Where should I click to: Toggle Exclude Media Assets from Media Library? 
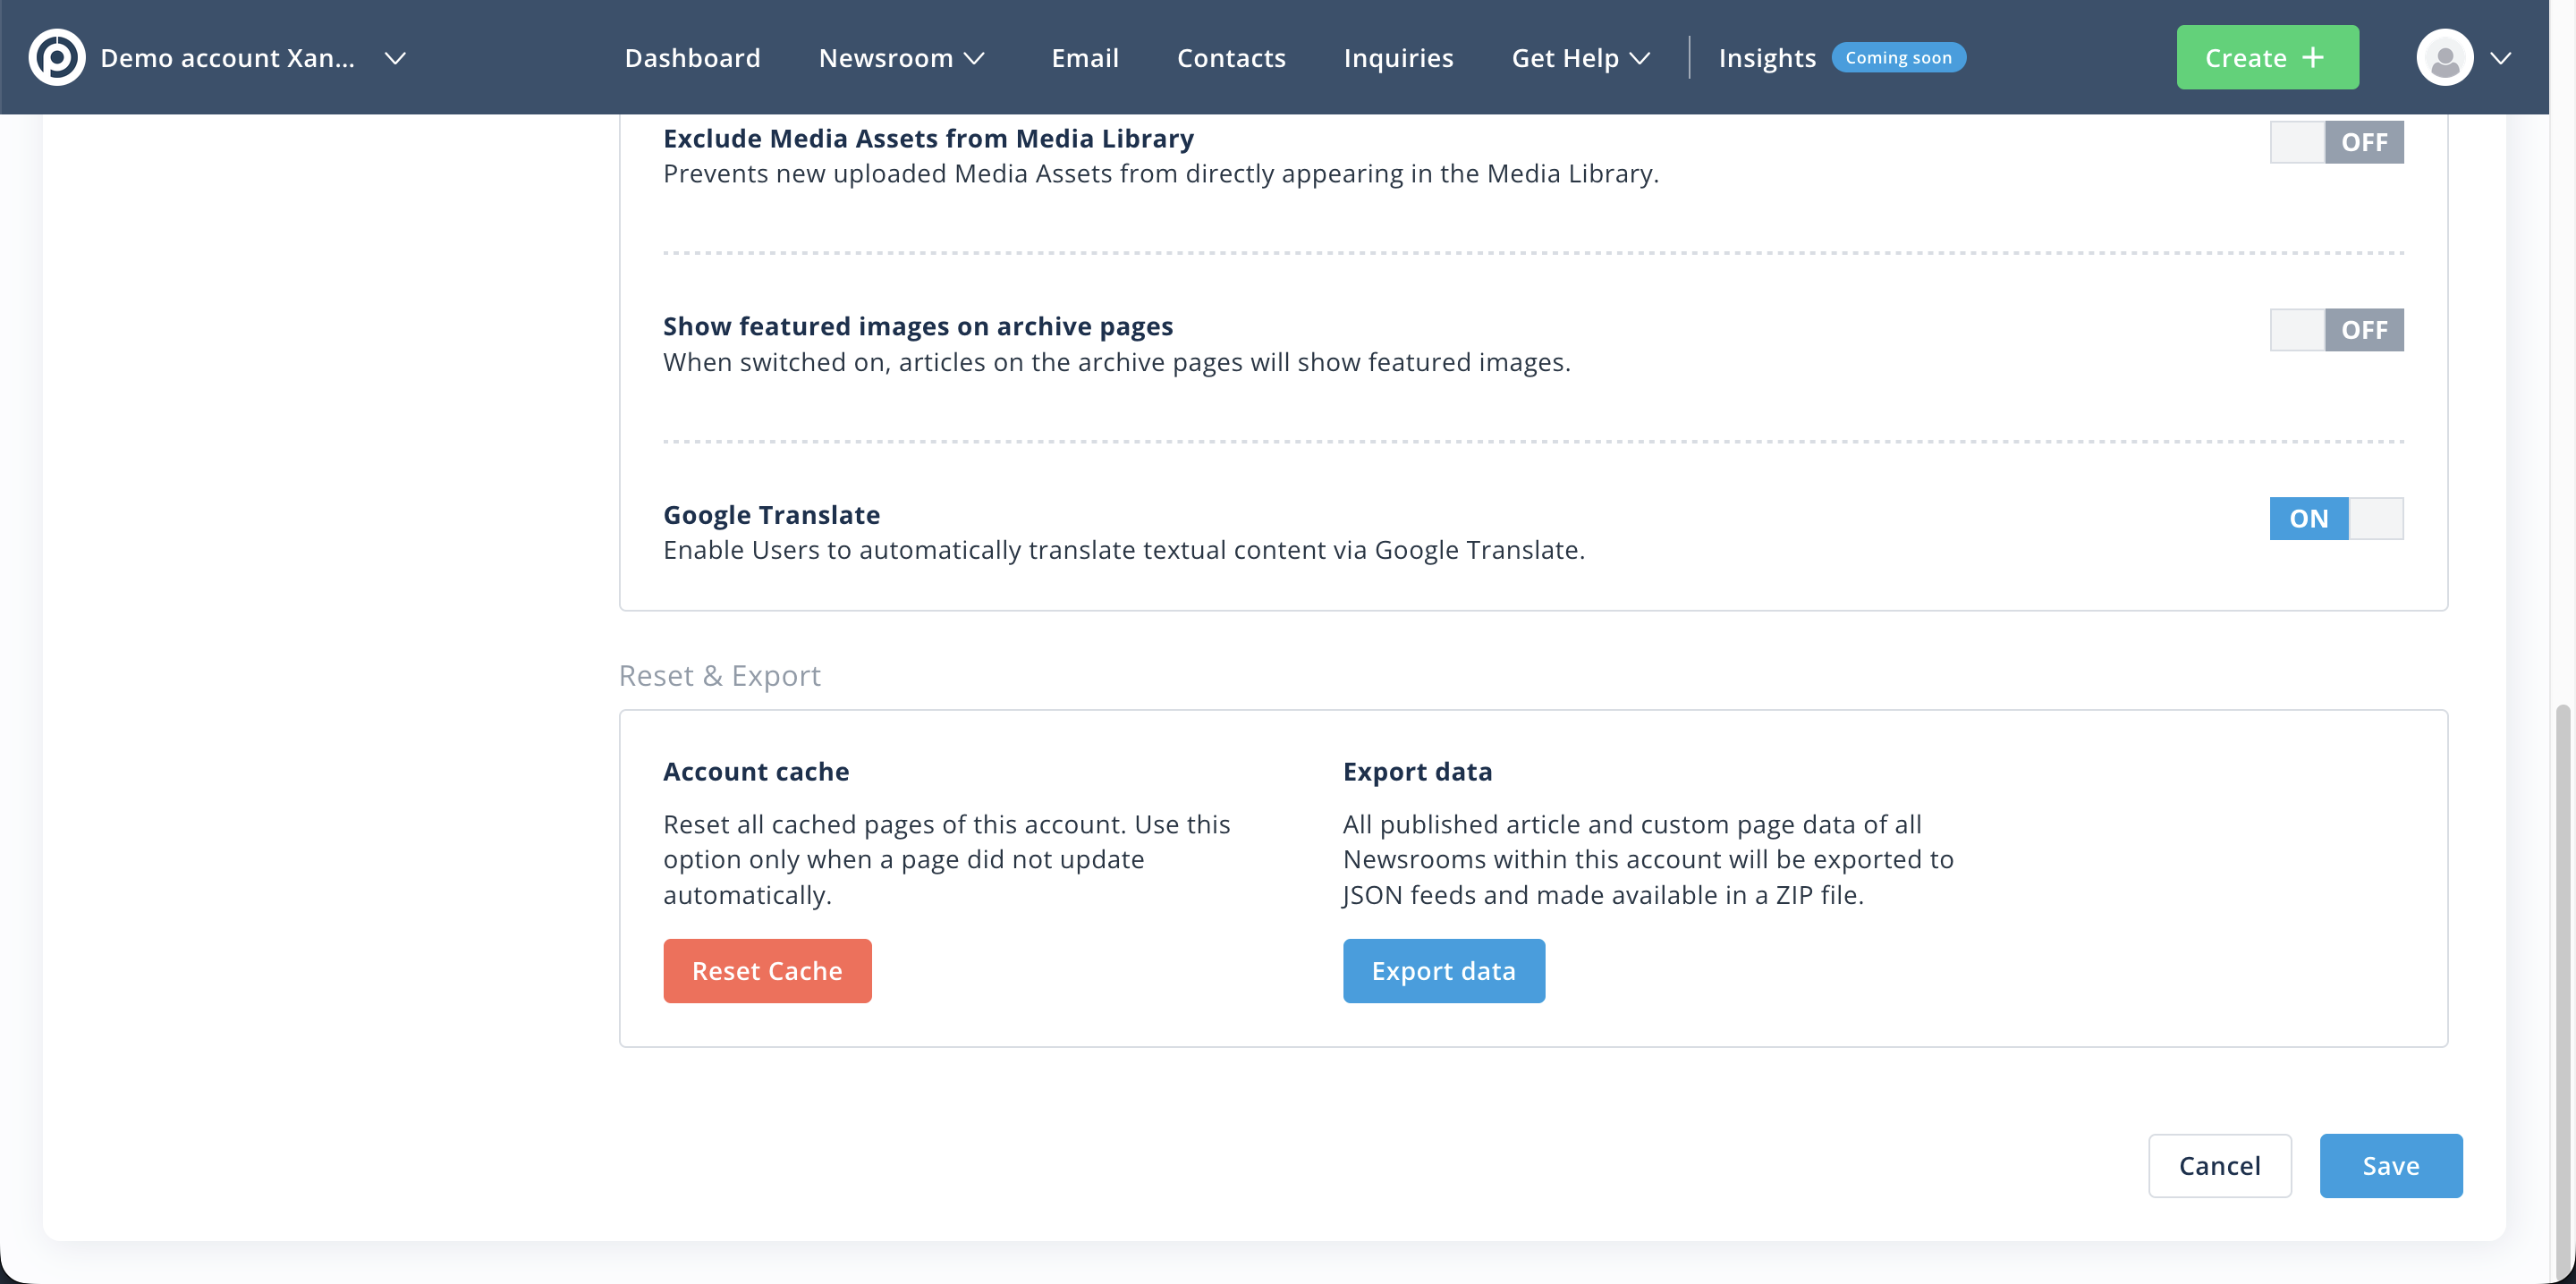point(2336,142)
